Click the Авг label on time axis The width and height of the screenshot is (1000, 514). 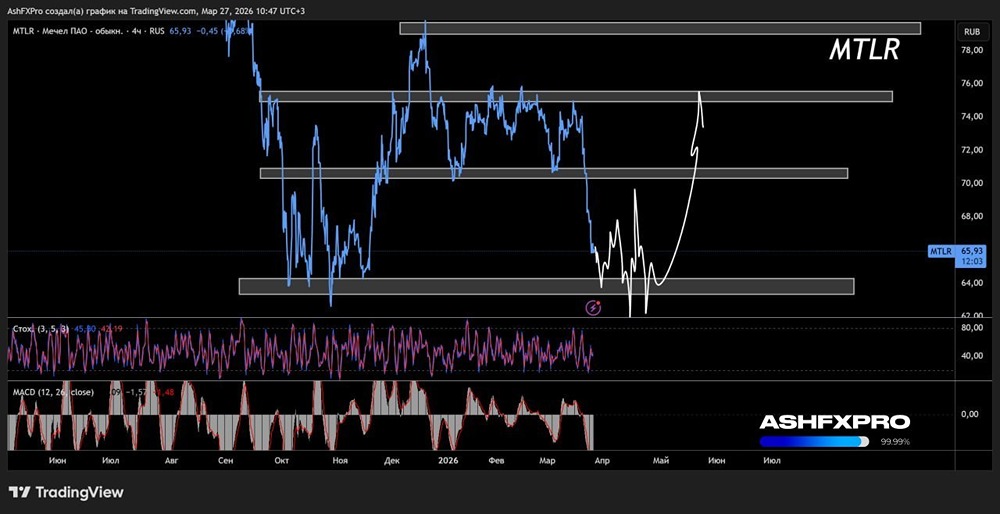(x=171, y=460)
